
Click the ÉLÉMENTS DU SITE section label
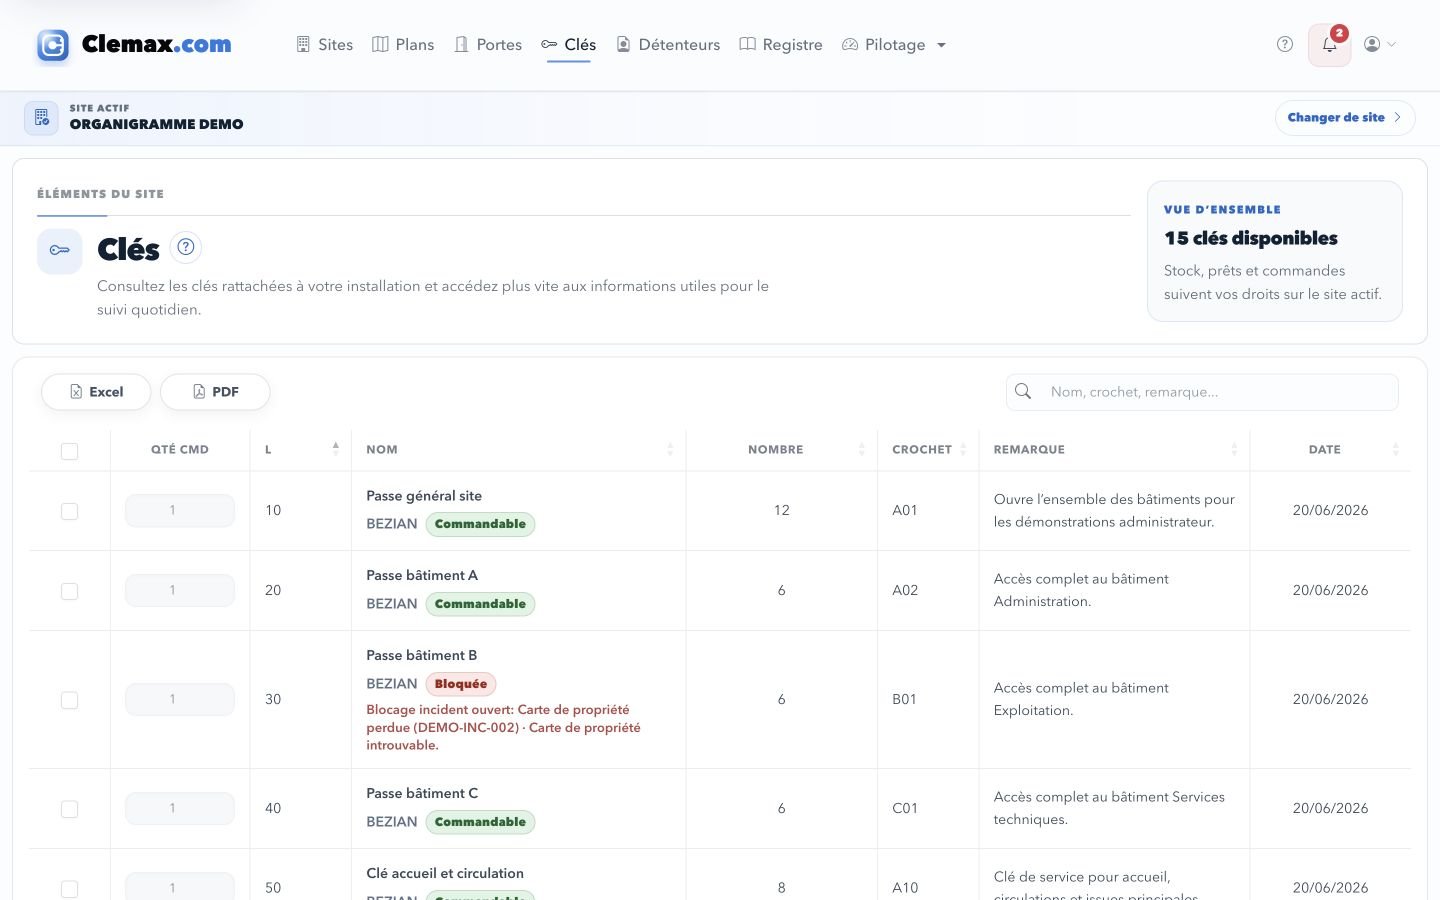[x=100, y=194]
